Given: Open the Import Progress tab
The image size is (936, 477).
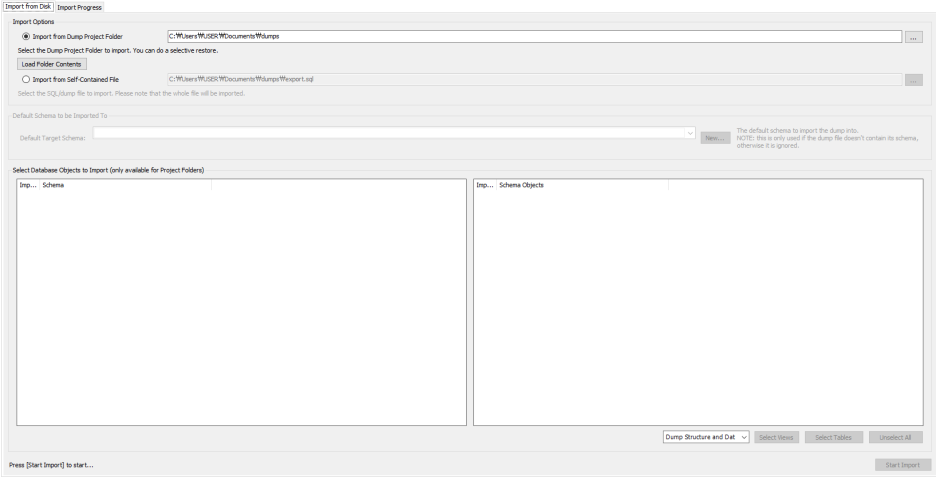Looking at the screenshot, I should click(79, 7).
